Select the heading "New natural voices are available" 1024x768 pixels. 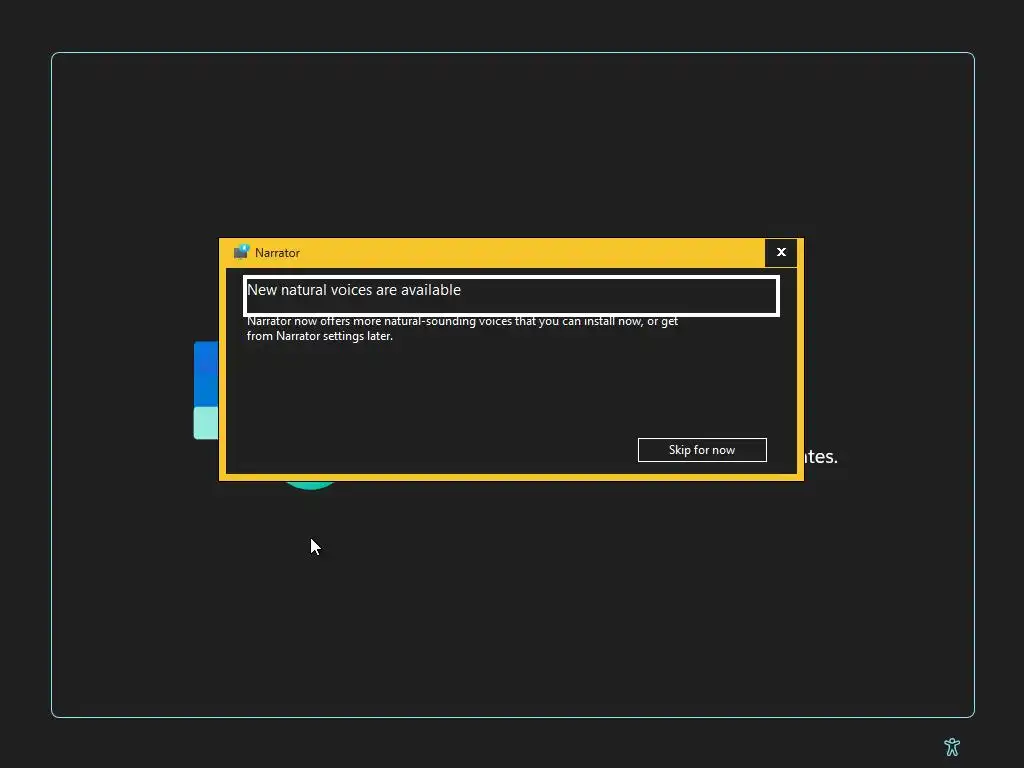(x=353, y=290)
